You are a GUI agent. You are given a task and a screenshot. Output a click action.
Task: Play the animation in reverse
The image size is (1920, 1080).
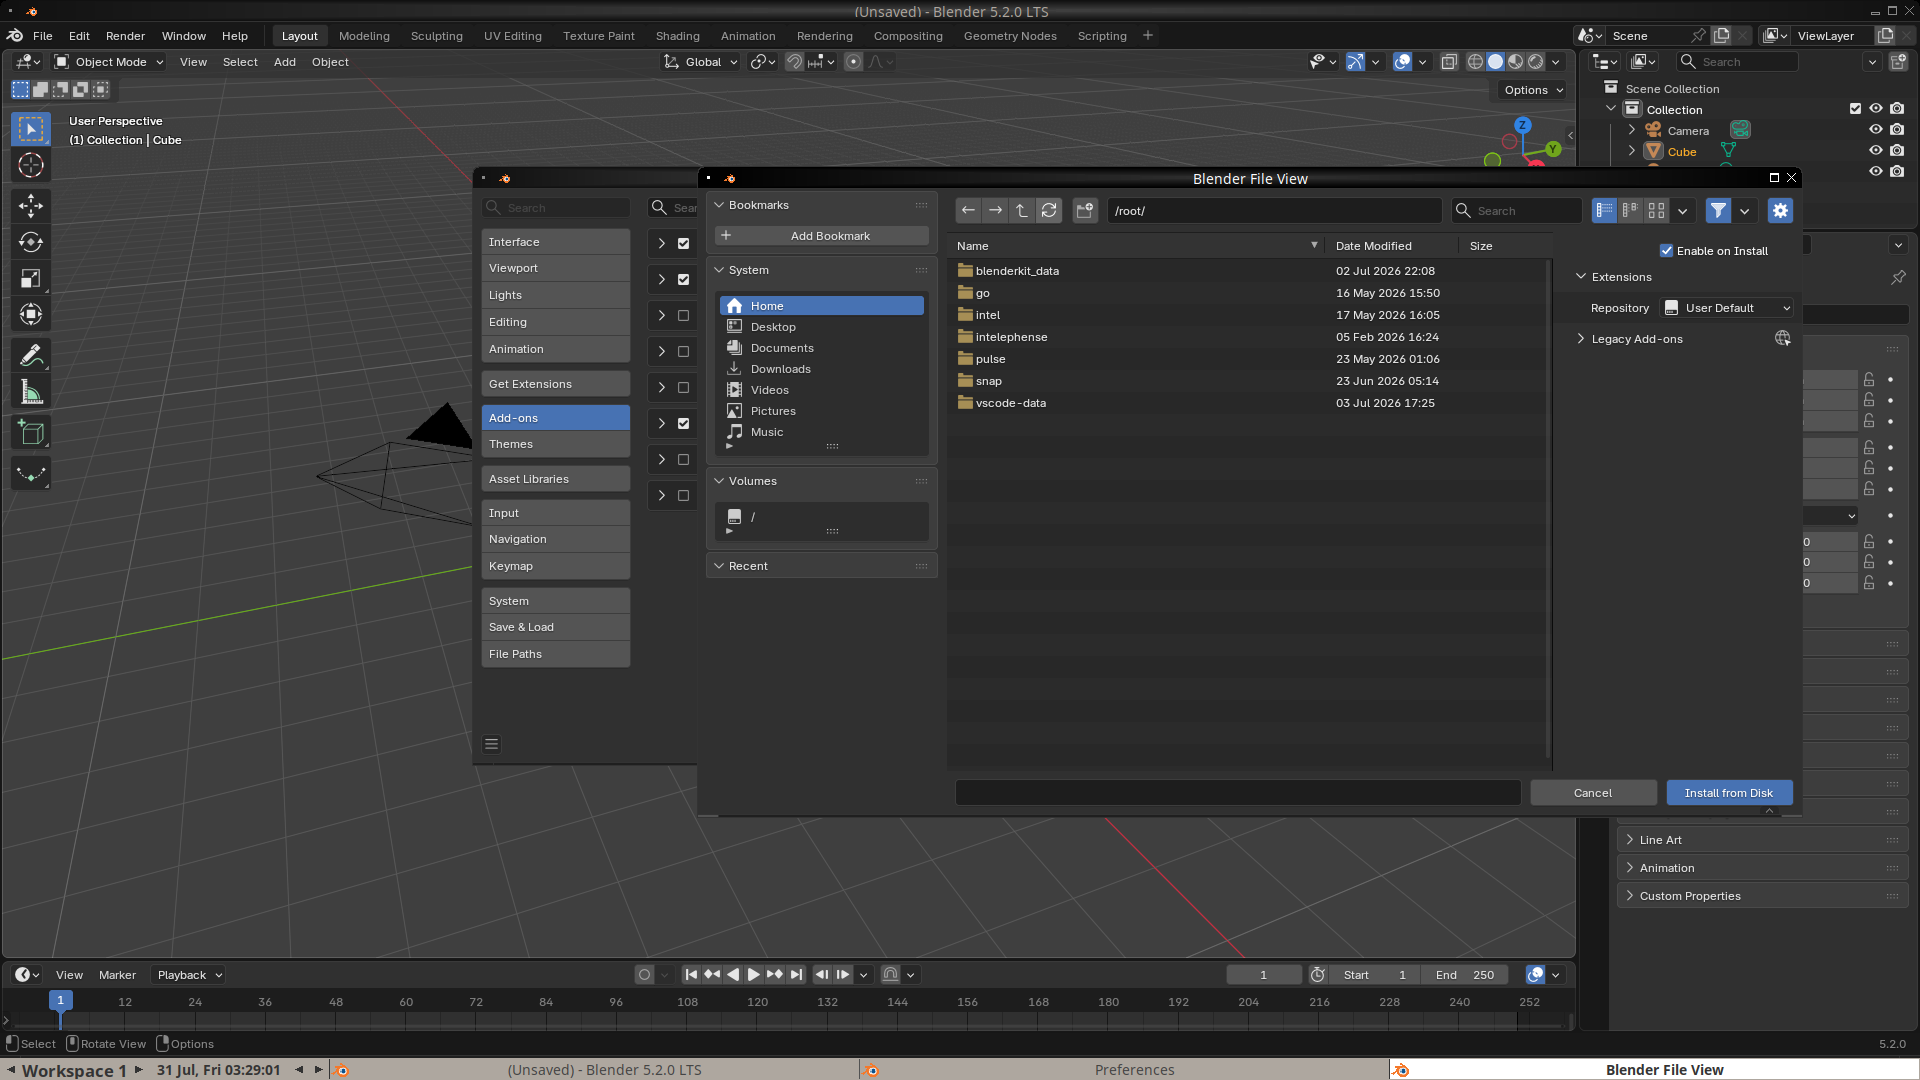733,975
